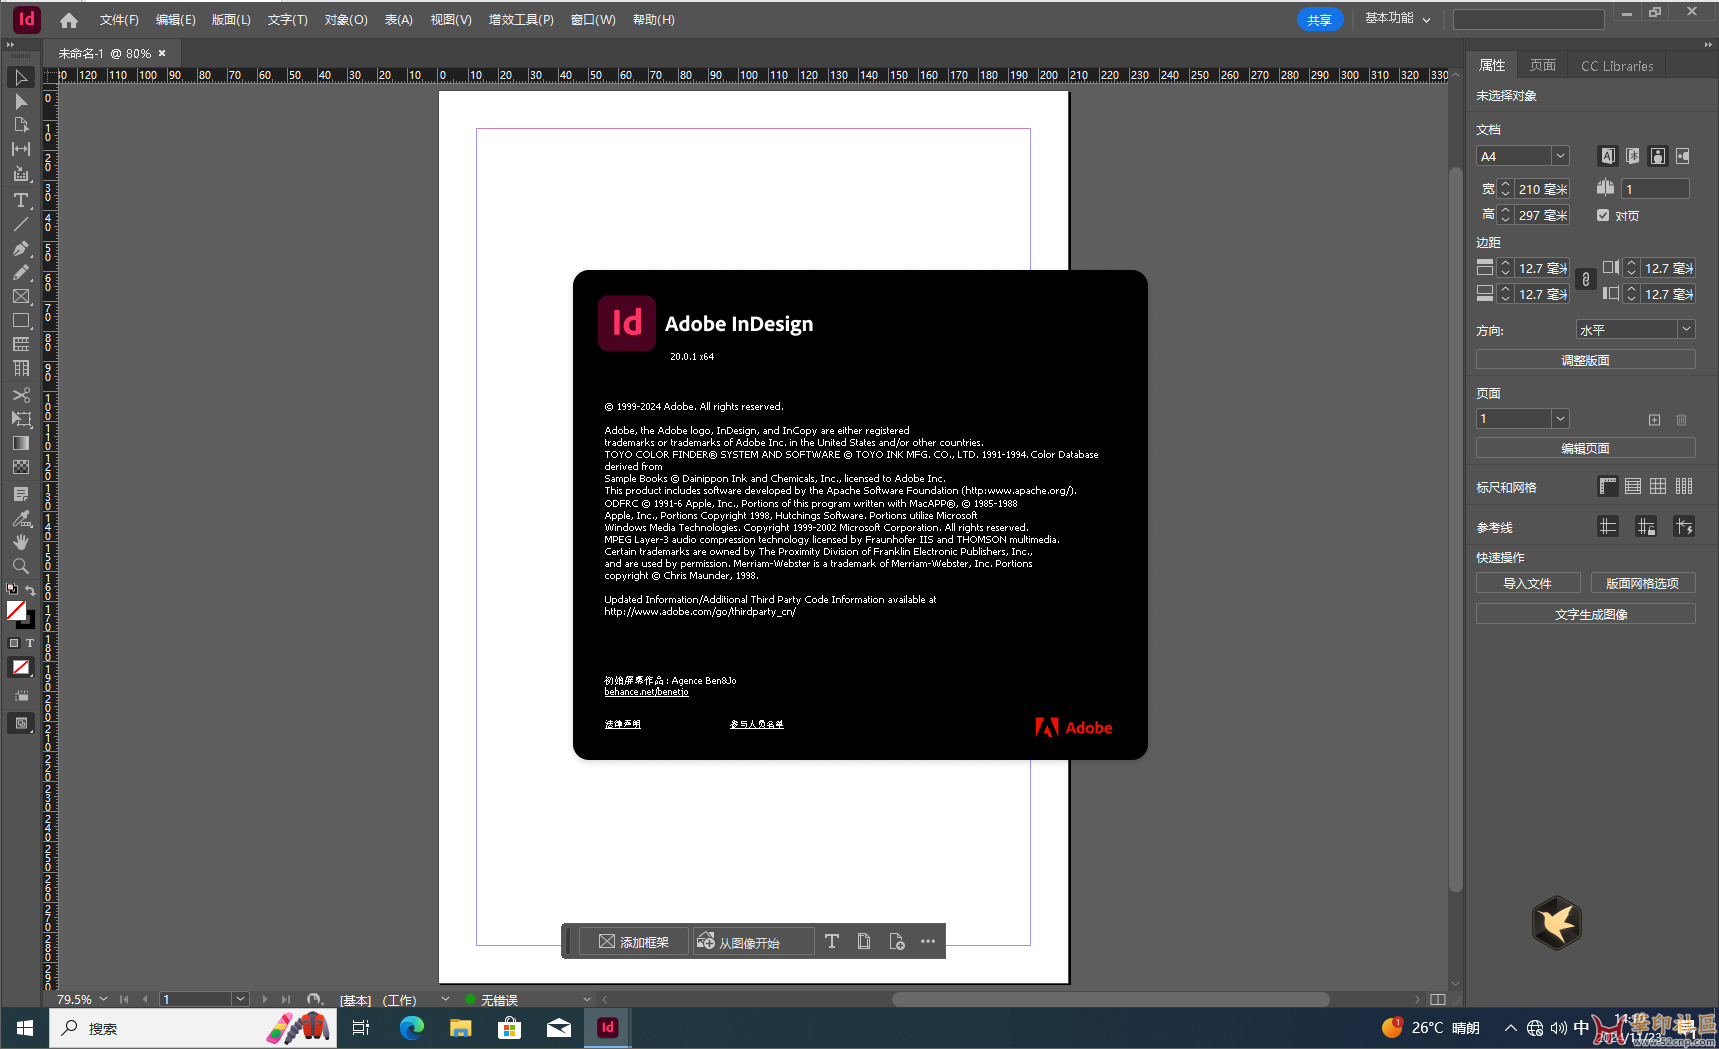Select the Pen tool
1719x1049 pixels.
tap(21, 248)
